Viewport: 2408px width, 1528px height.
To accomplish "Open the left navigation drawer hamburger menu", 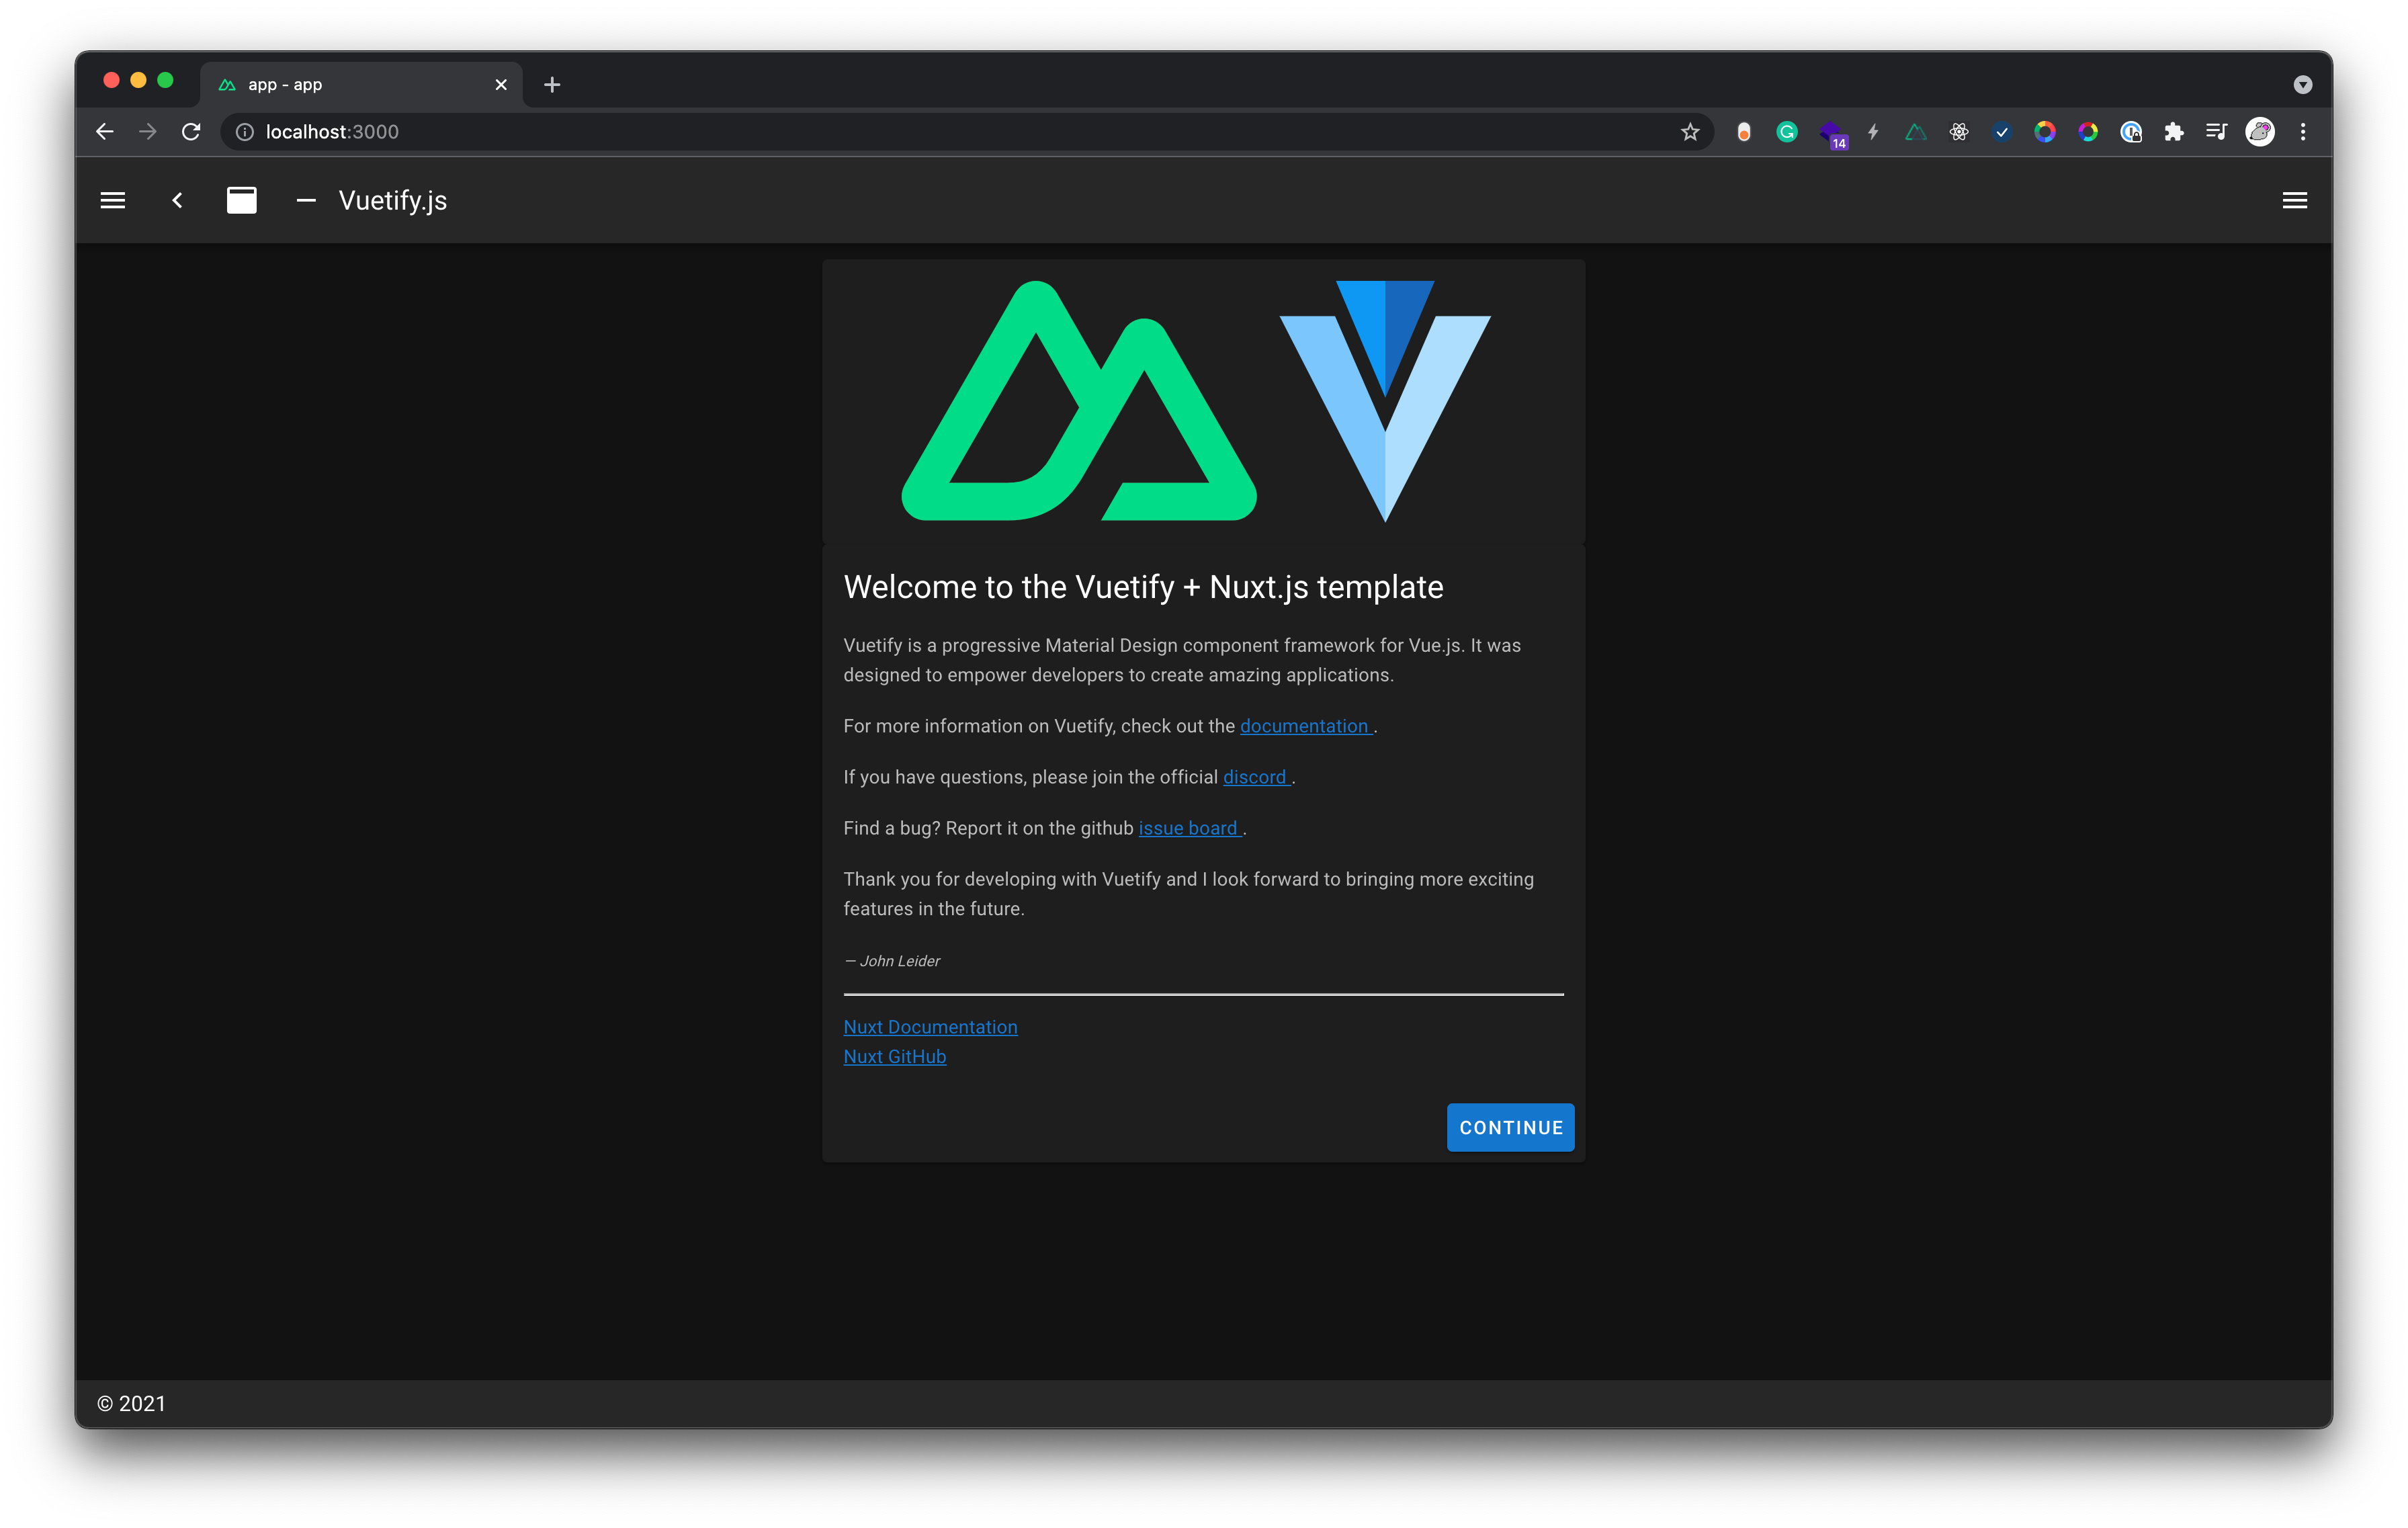I will coord(113,201).
